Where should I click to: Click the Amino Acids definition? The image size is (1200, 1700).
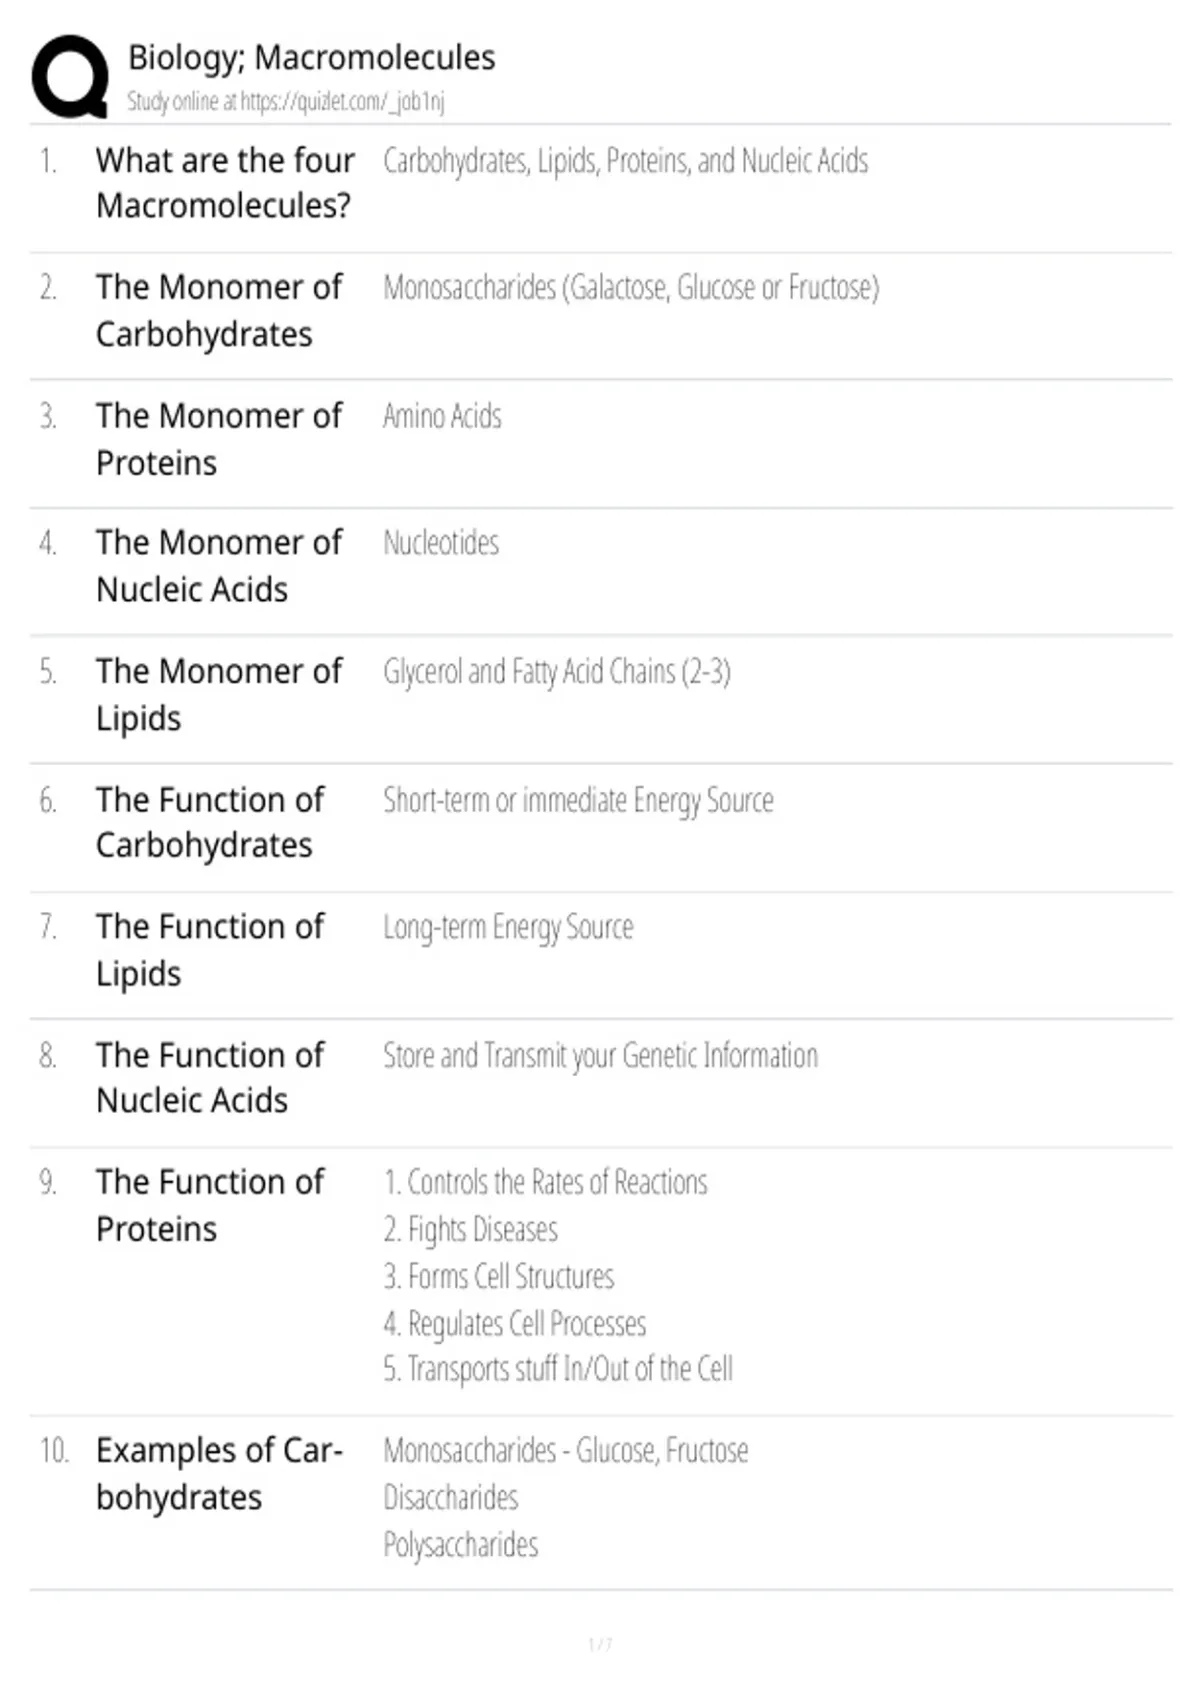[x=442, y=416]
